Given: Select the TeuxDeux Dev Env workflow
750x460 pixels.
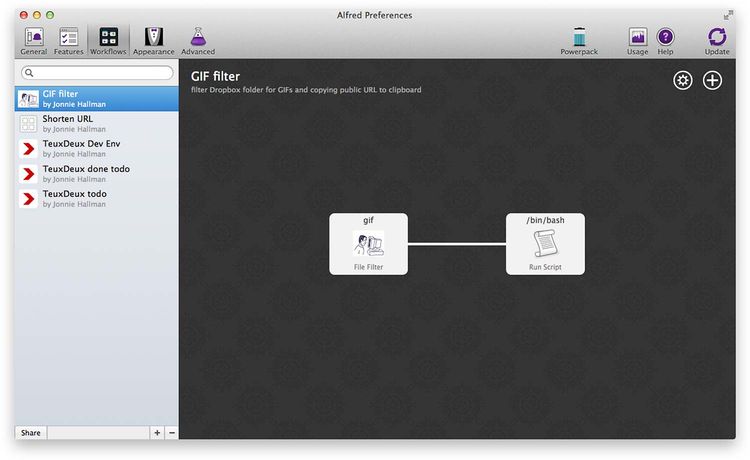Looking at the screenshot, I should point(97,148).
